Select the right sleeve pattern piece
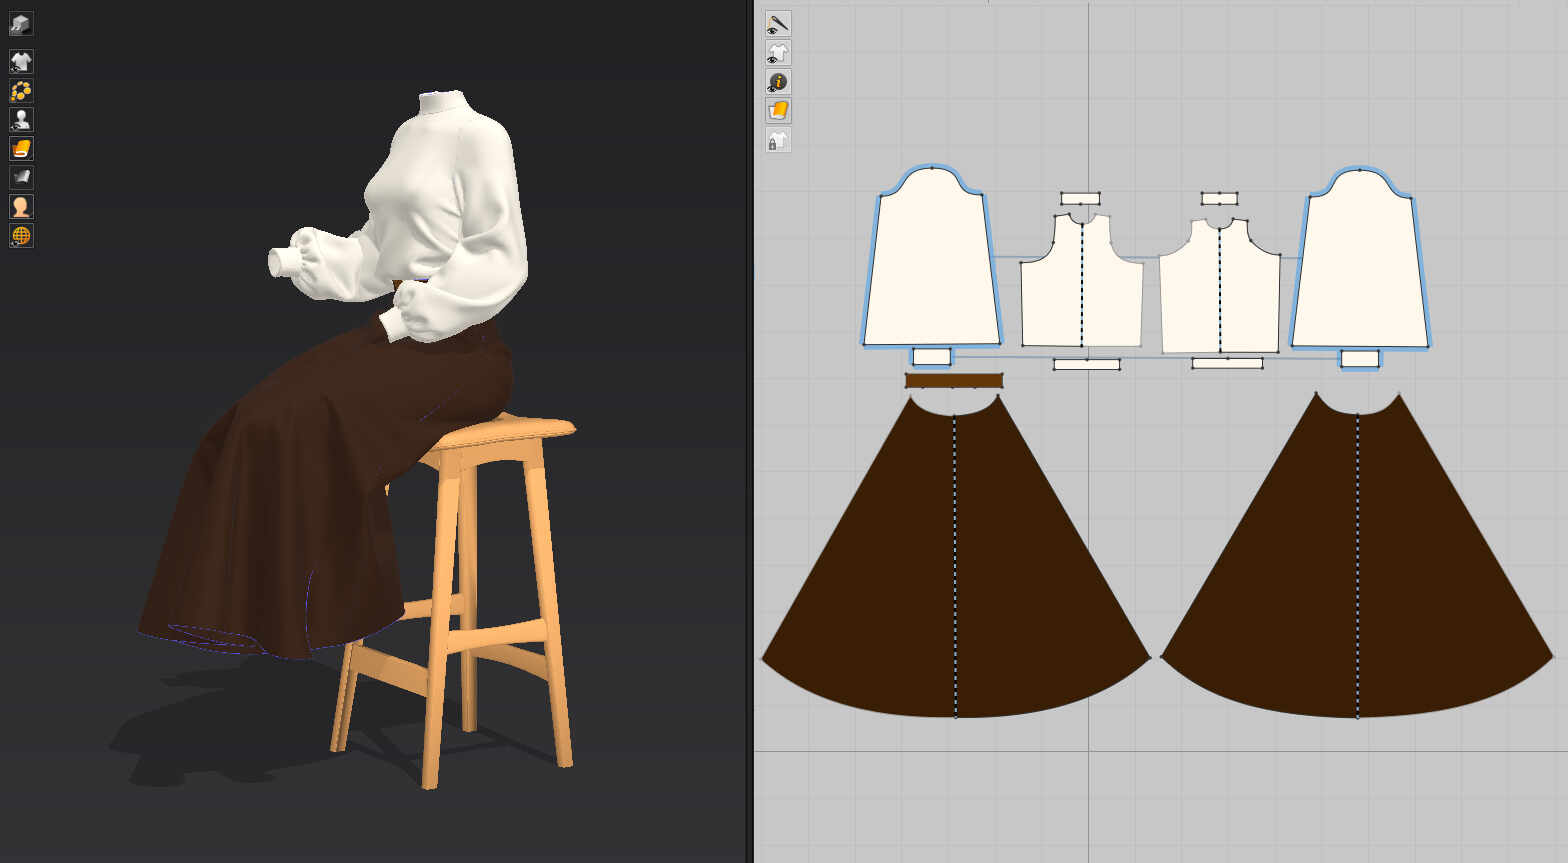Image resolution: width=1568 pixels, height=863 pixels. pyautogui.click(x=1360, y=265)
